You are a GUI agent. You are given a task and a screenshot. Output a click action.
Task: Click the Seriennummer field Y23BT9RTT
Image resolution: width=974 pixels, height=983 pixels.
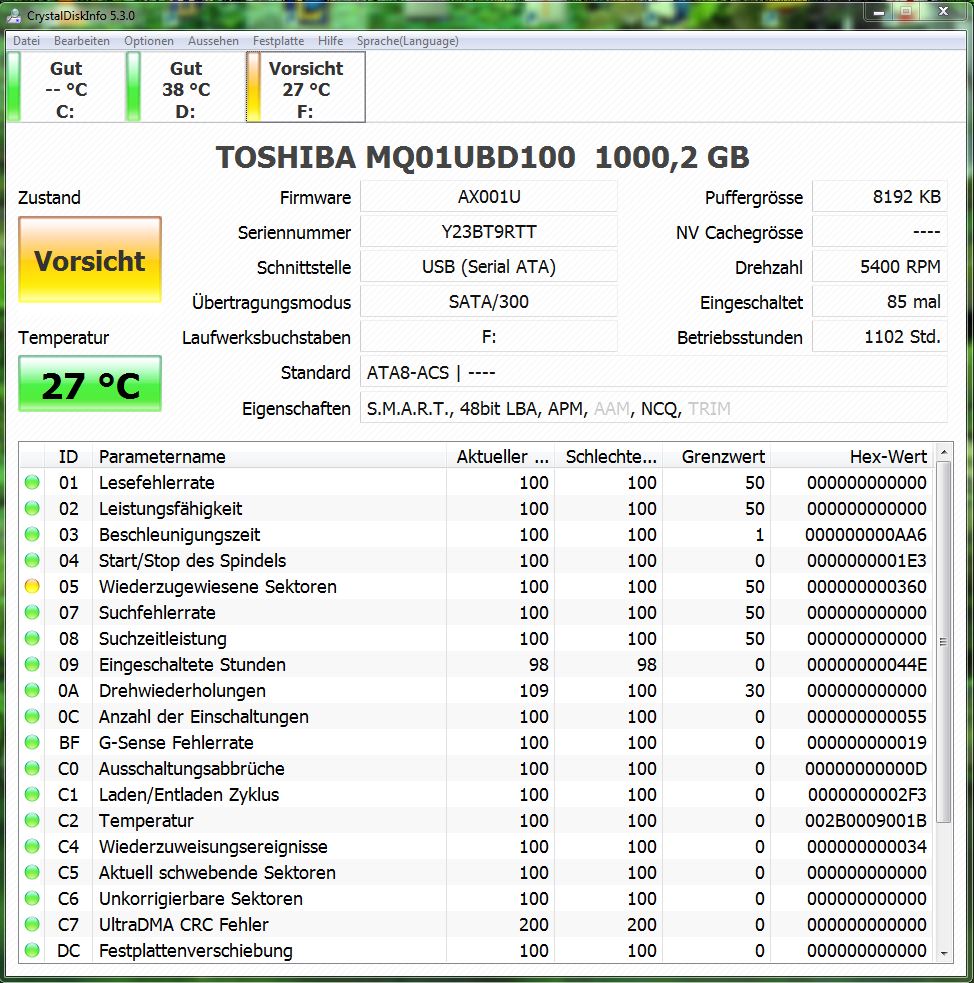pos(489,232)
